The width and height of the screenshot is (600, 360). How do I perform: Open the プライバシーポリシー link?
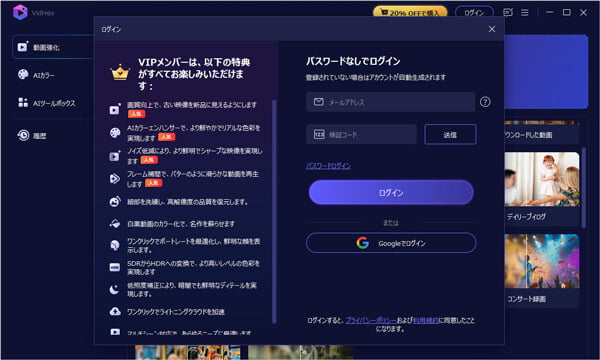371,320
